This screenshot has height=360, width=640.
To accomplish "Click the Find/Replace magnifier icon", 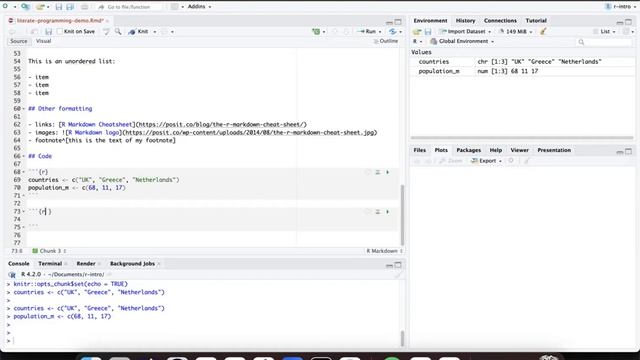I will pyautogui.click(x=118, y=31).
